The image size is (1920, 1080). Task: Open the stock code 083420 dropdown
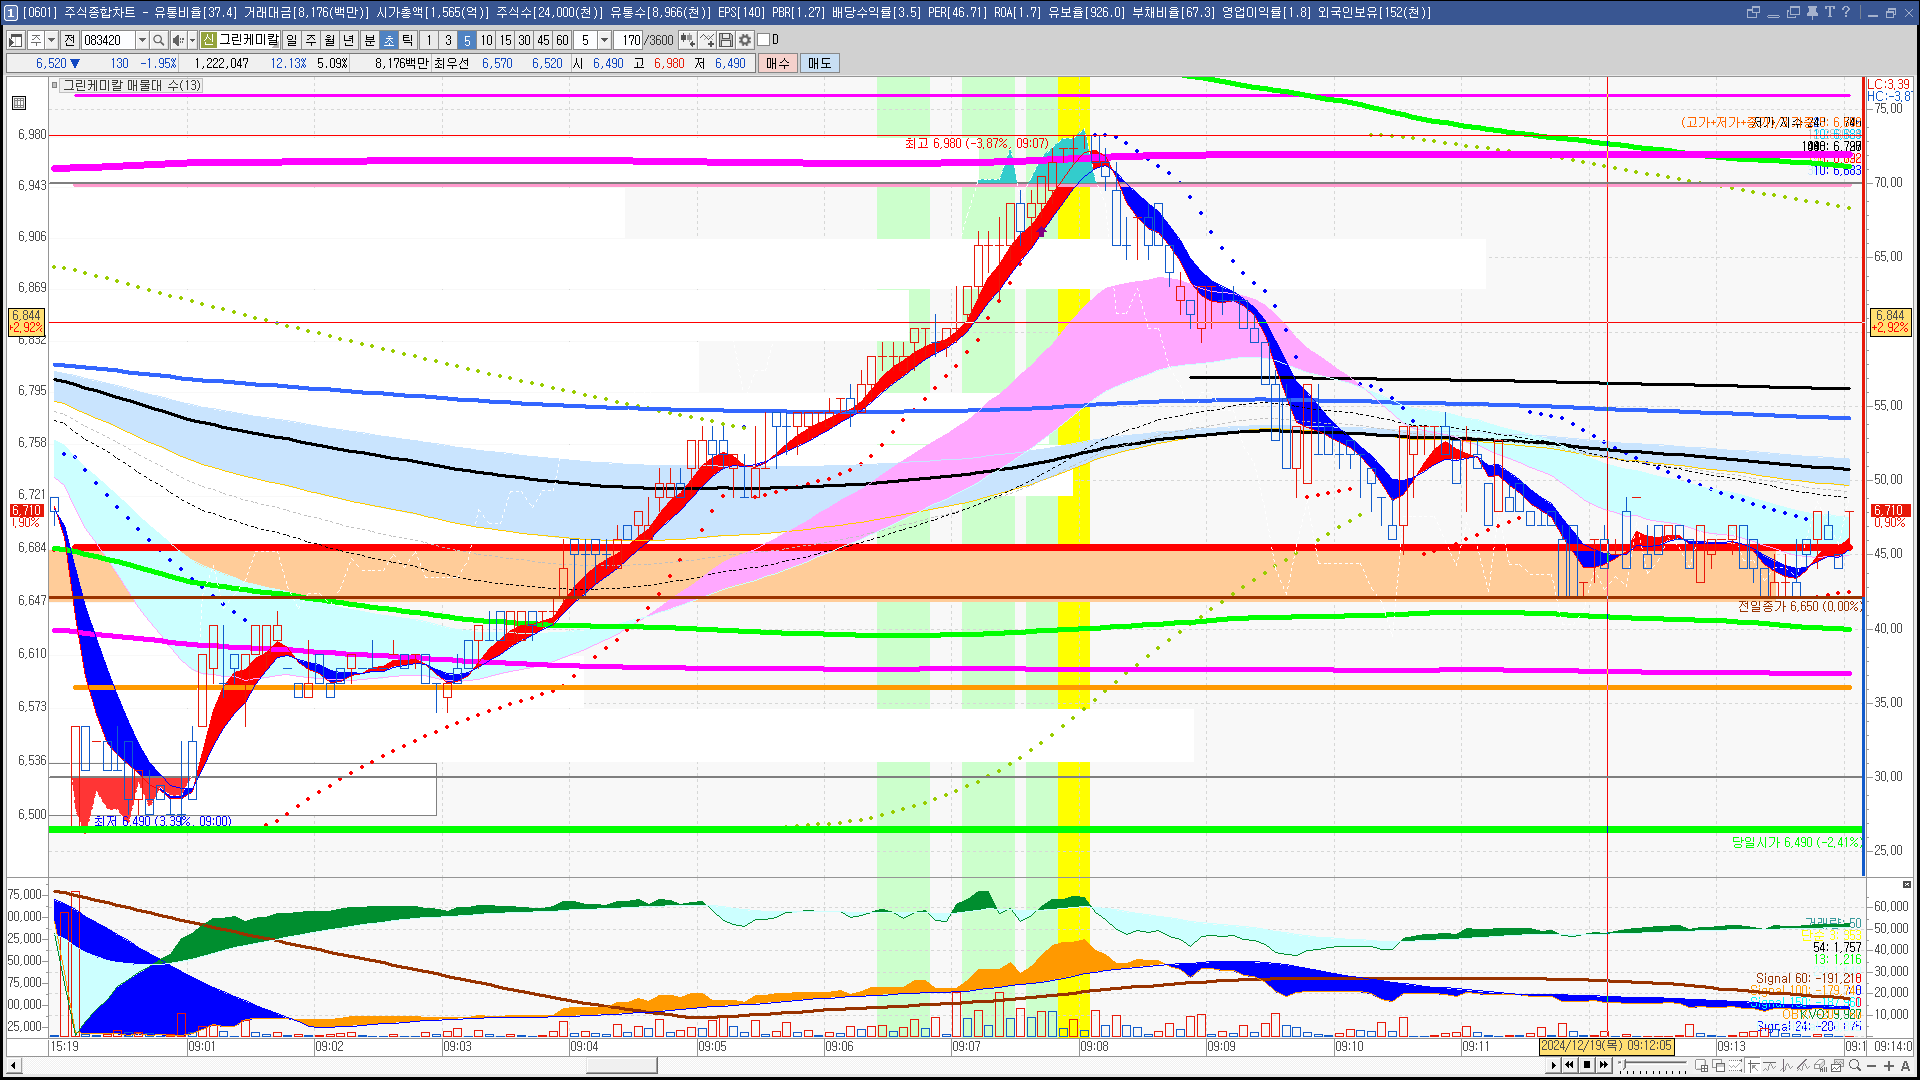pos(142,40)
